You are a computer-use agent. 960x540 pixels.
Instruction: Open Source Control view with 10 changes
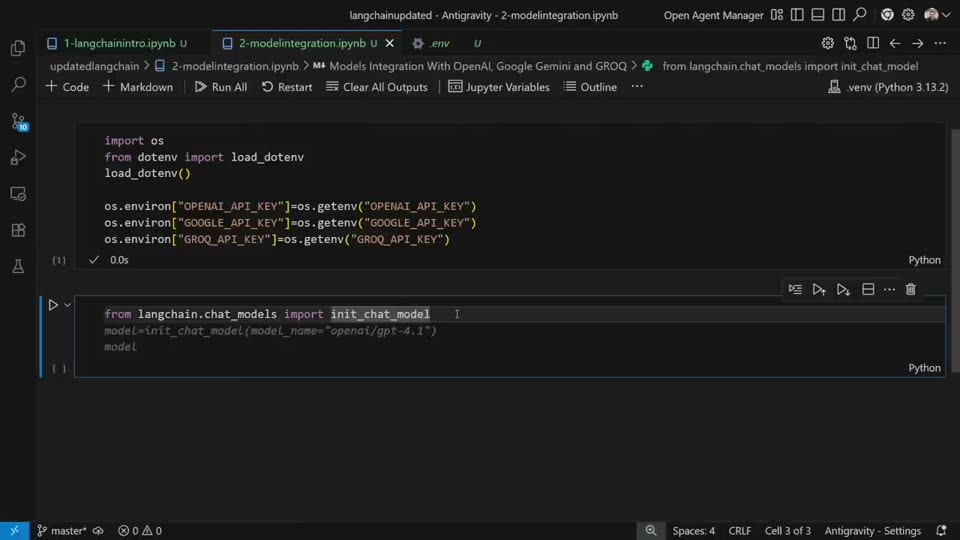point(18,121)
